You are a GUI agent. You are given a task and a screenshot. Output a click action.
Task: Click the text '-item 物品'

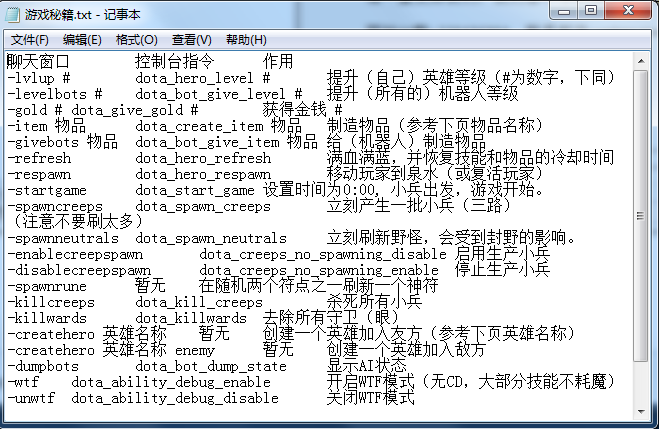coord(46,126)
